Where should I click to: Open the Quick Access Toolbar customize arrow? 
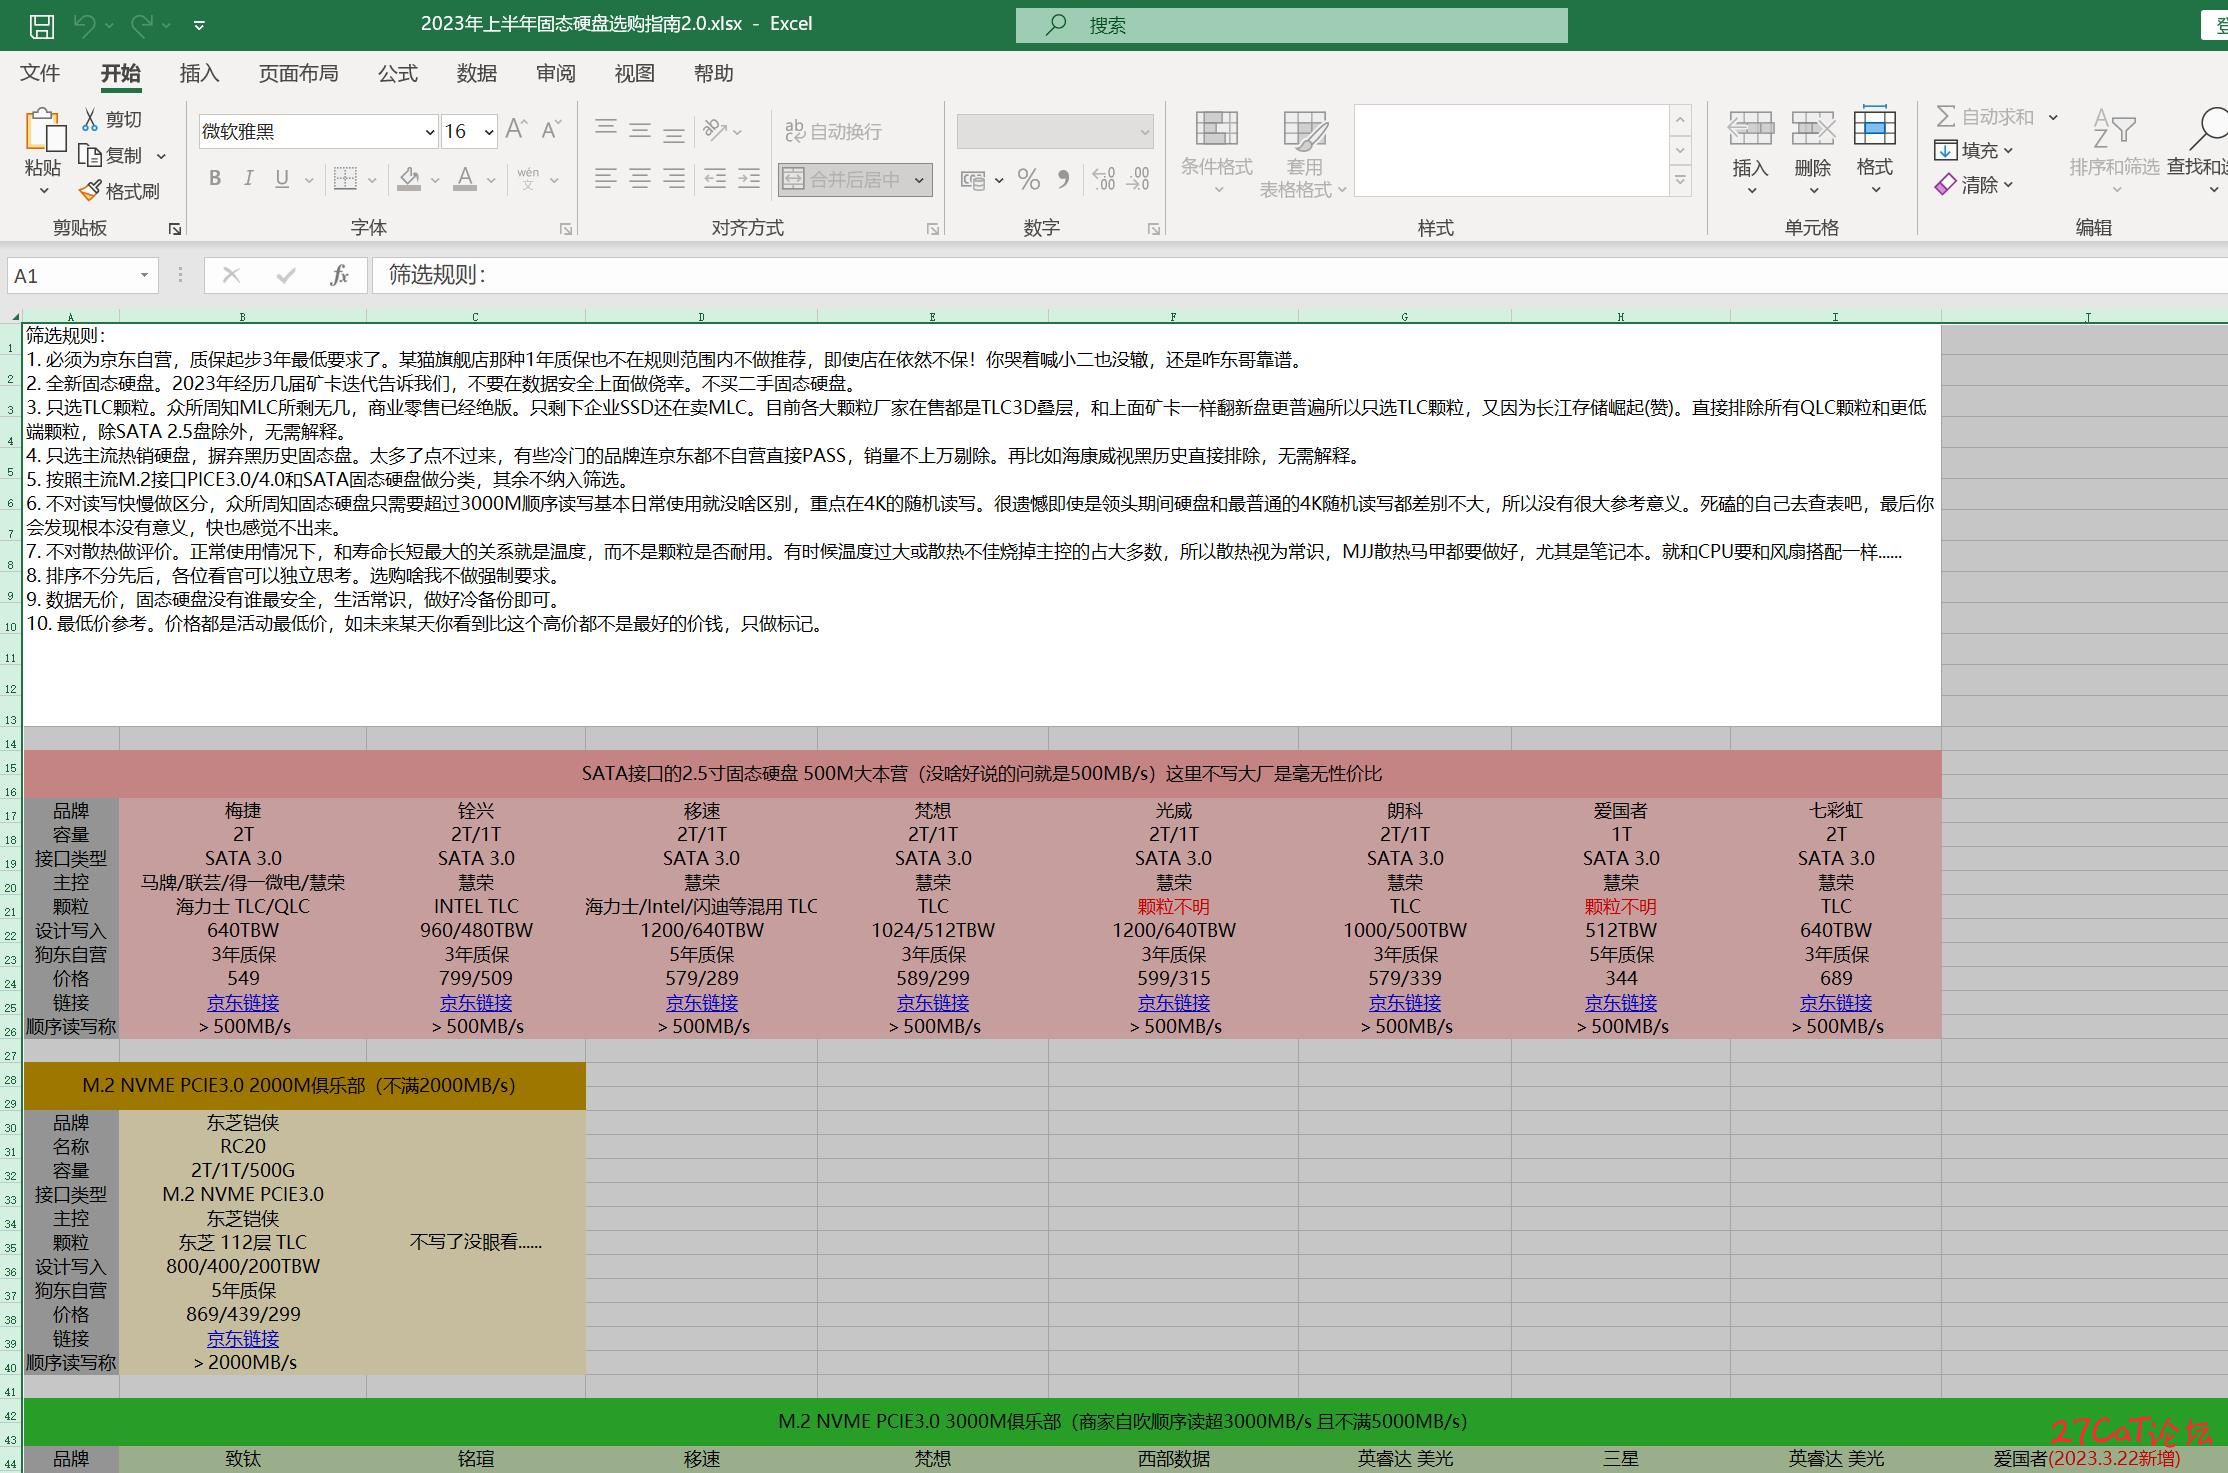[199, 25]
